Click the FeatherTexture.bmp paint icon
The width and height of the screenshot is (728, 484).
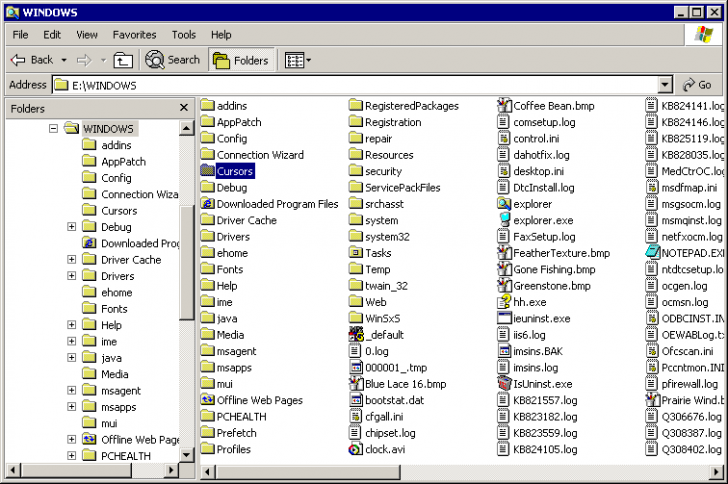click(x=504, y=253)
